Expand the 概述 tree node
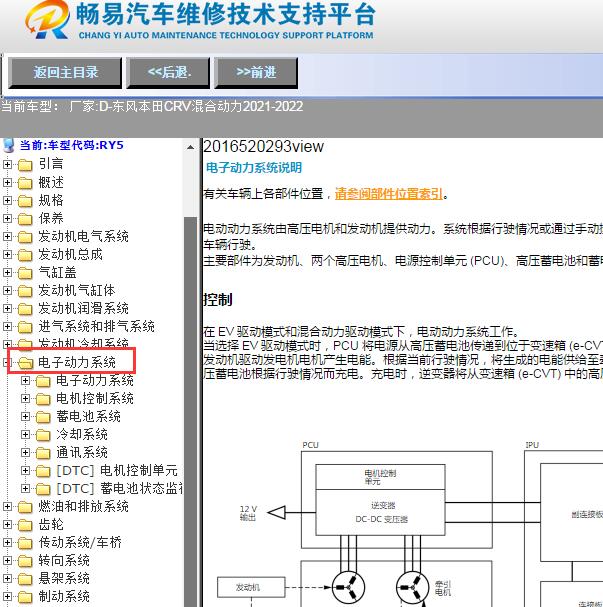 [x=7, y=182]
